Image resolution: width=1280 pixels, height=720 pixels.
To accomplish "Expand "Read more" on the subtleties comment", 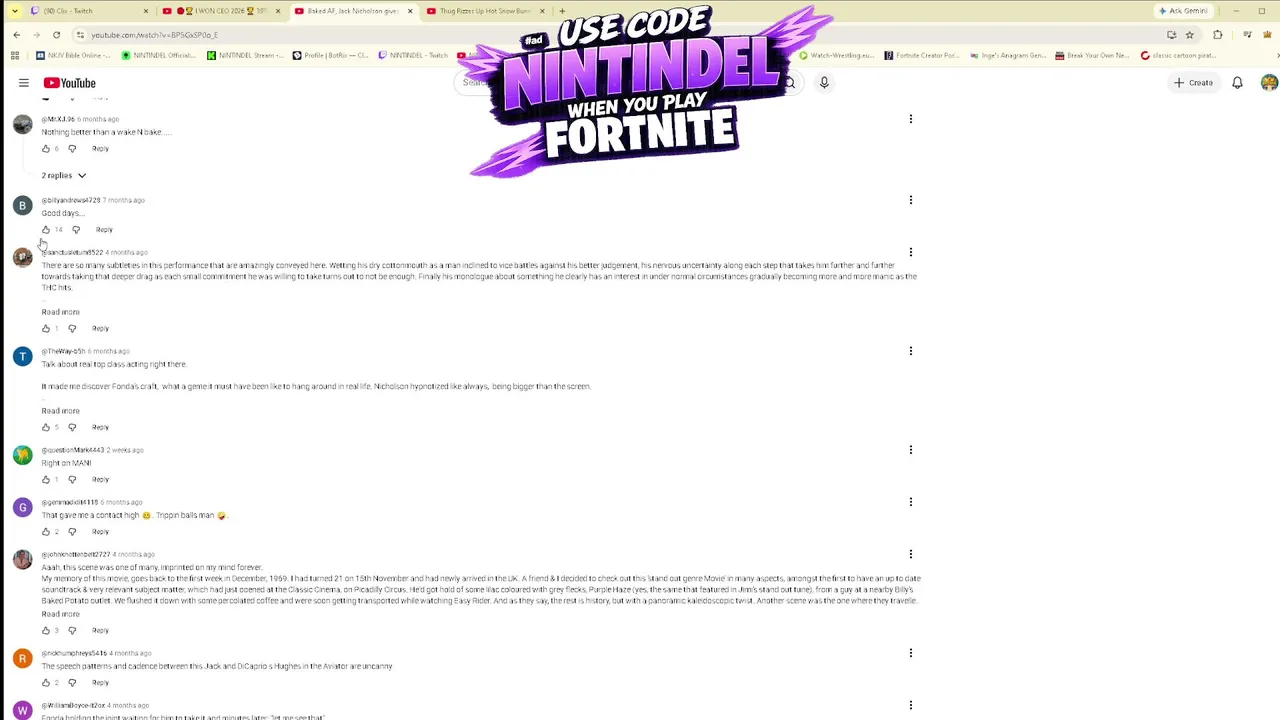I will (x=60, y=312).
